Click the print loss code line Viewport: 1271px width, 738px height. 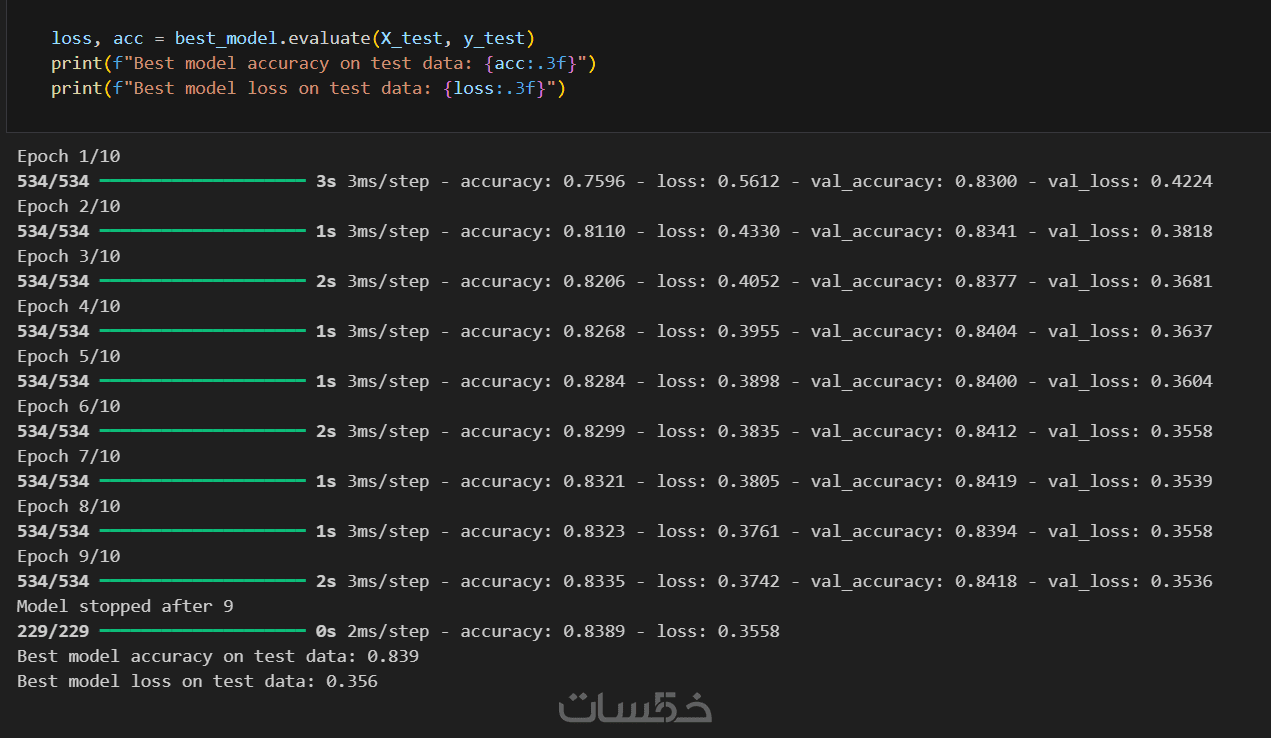point(308,88)
